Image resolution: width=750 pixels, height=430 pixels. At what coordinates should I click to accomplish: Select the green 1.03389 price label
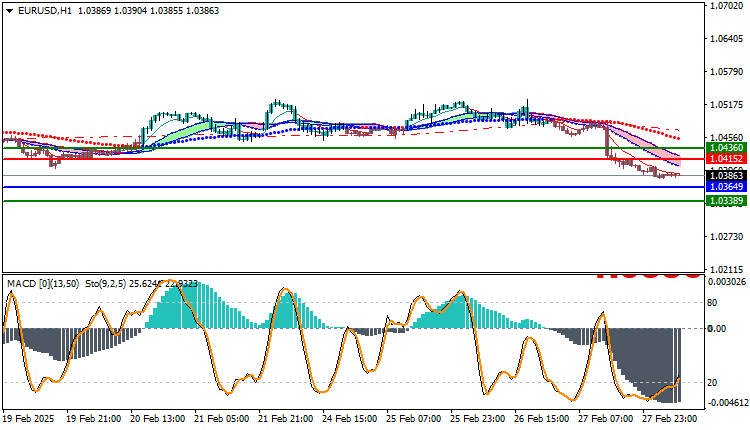pyautogui.click(x=726, y=201)
